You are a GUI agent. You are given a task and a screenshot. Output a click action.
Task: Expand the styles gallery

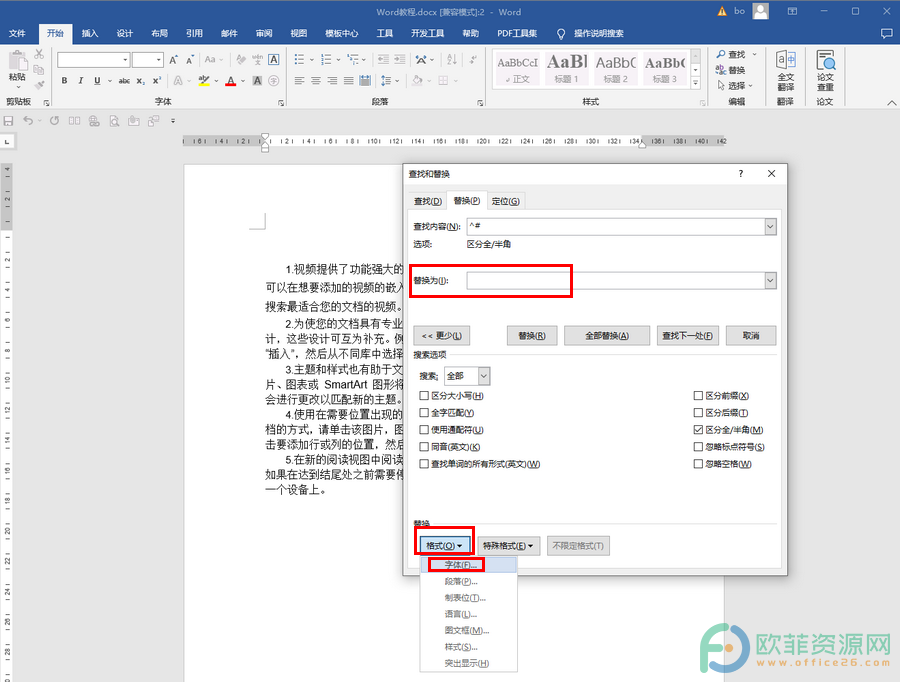click(696, 83)
